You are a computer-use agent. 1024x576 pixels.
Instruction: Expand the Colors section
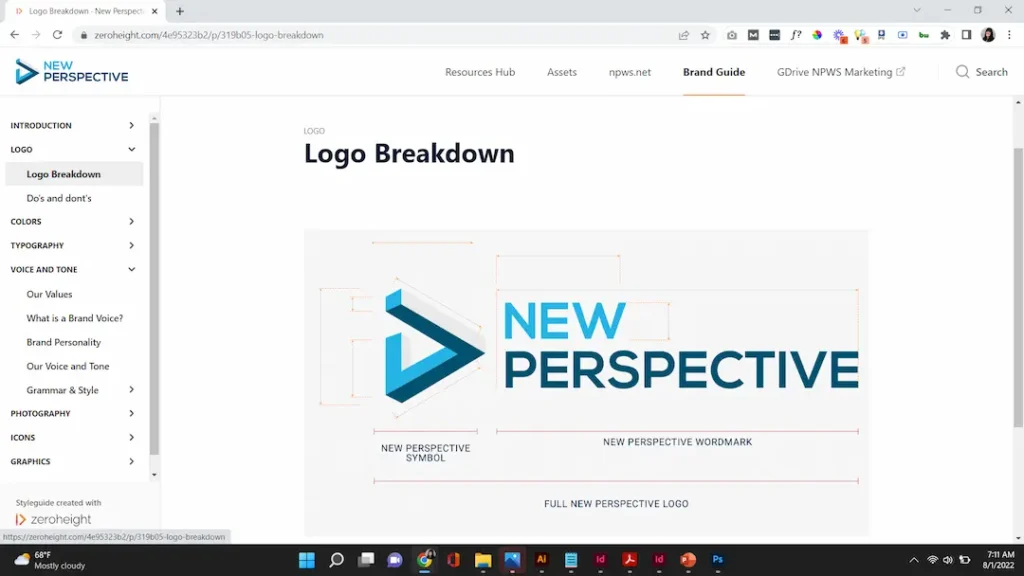(x=131, y=221)
